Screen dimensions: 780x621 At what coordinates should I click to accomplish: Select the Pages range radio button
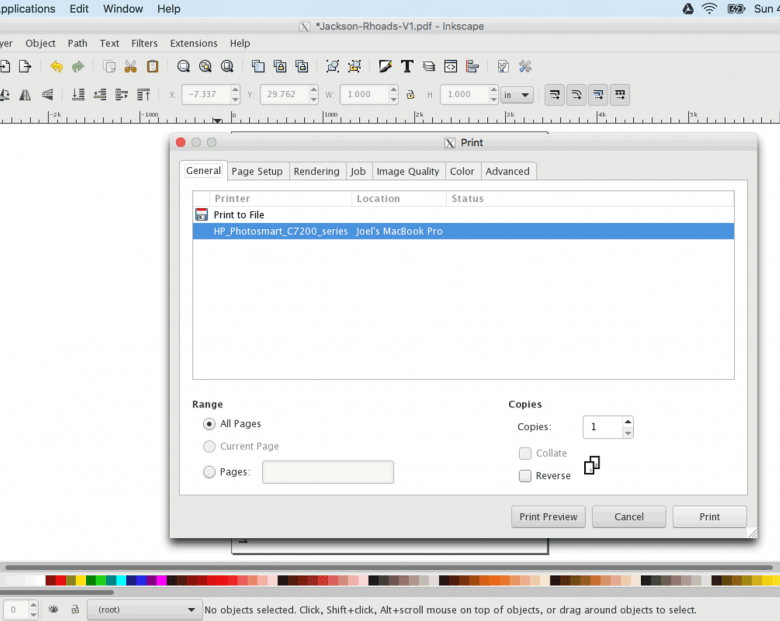[209, 472]
